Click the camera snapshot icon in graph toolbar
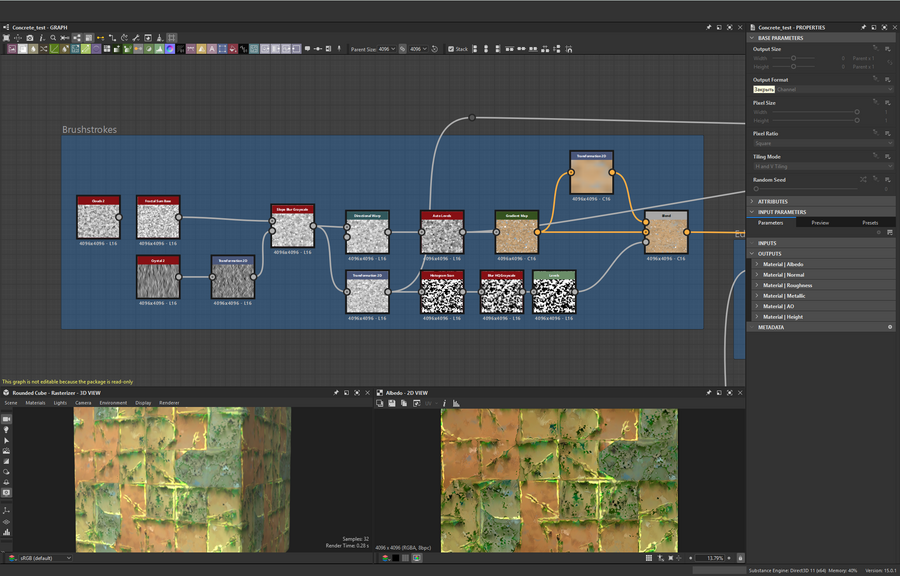Image resolution: width=900 pixels, height=576 pixels. click(30, 38)
